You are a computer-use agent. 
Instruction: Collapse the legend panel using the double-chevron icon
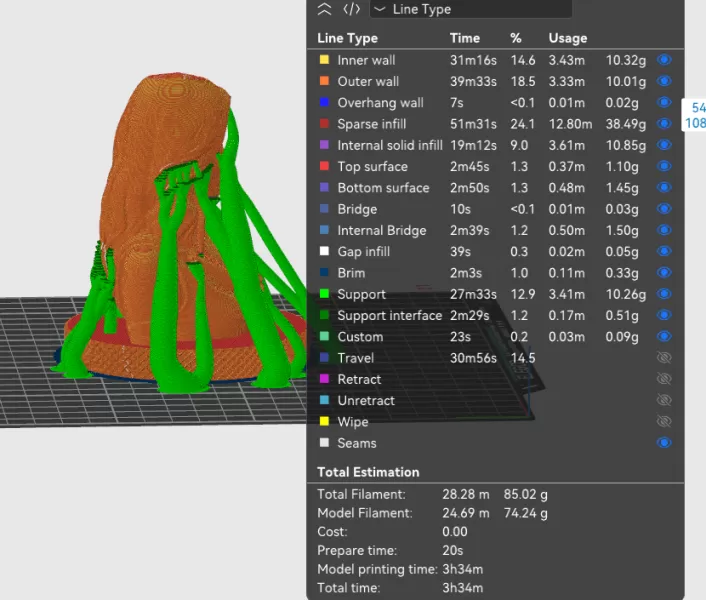click(x=323, y=9)
